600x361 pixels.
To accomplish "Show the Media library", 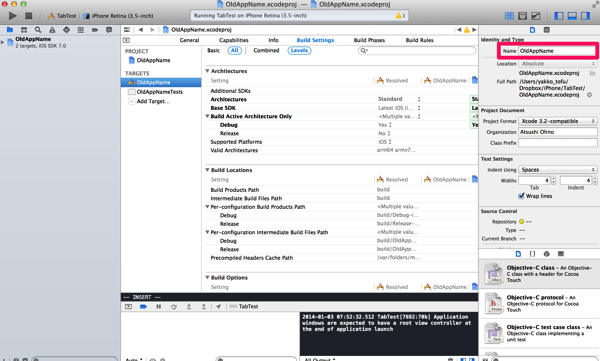I will coord(561,254).
